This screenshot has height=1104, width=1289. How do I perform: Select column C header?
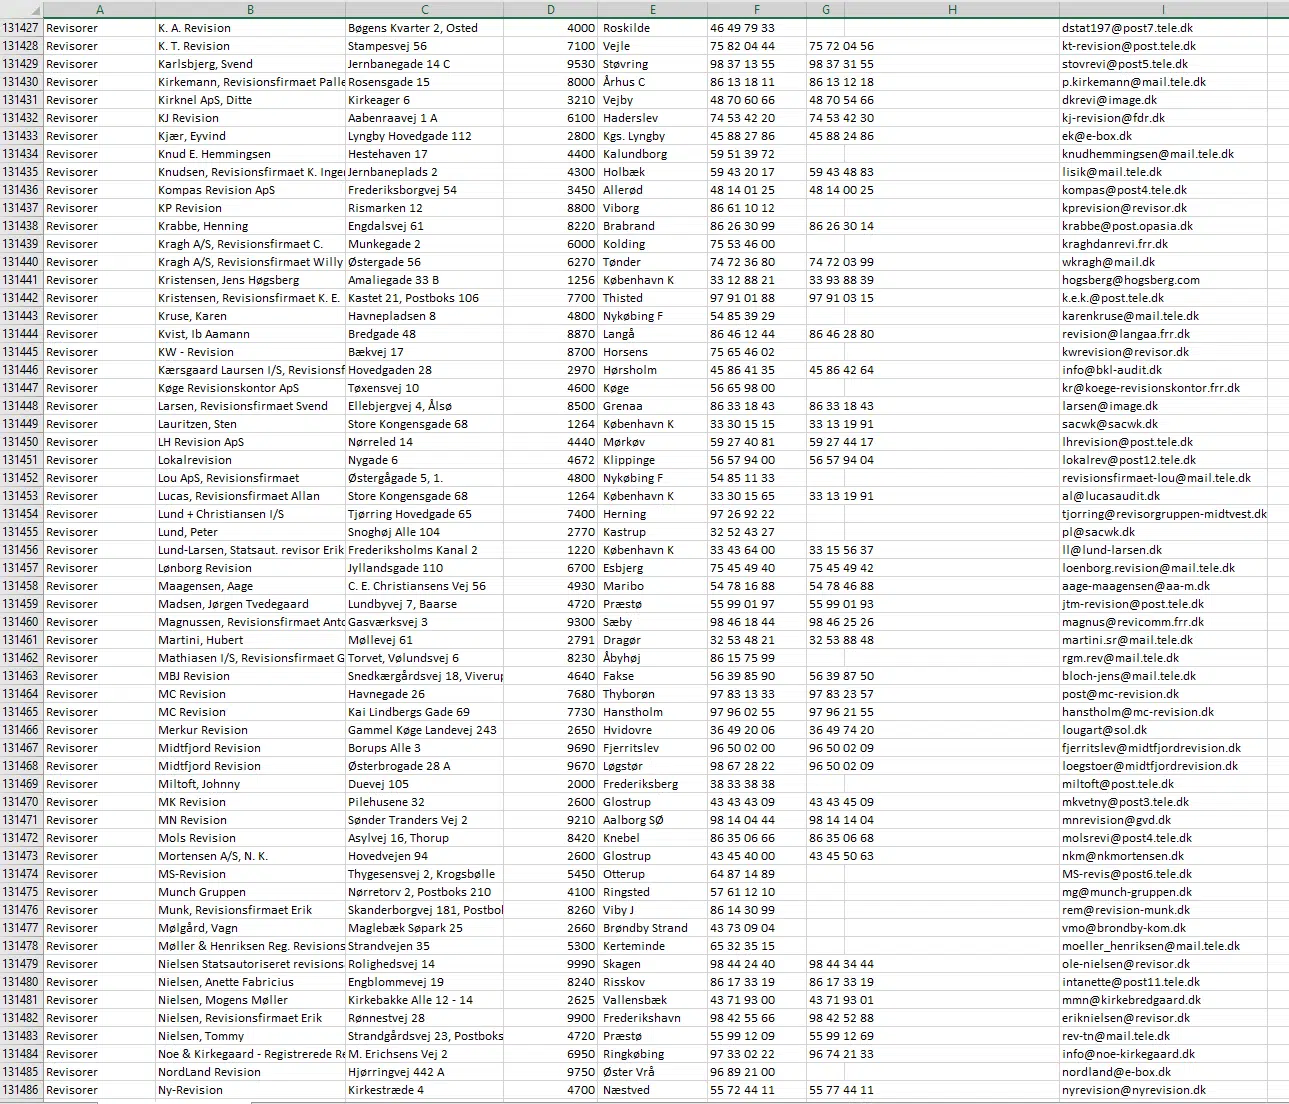pyautogui.click(x=425, y=10)
